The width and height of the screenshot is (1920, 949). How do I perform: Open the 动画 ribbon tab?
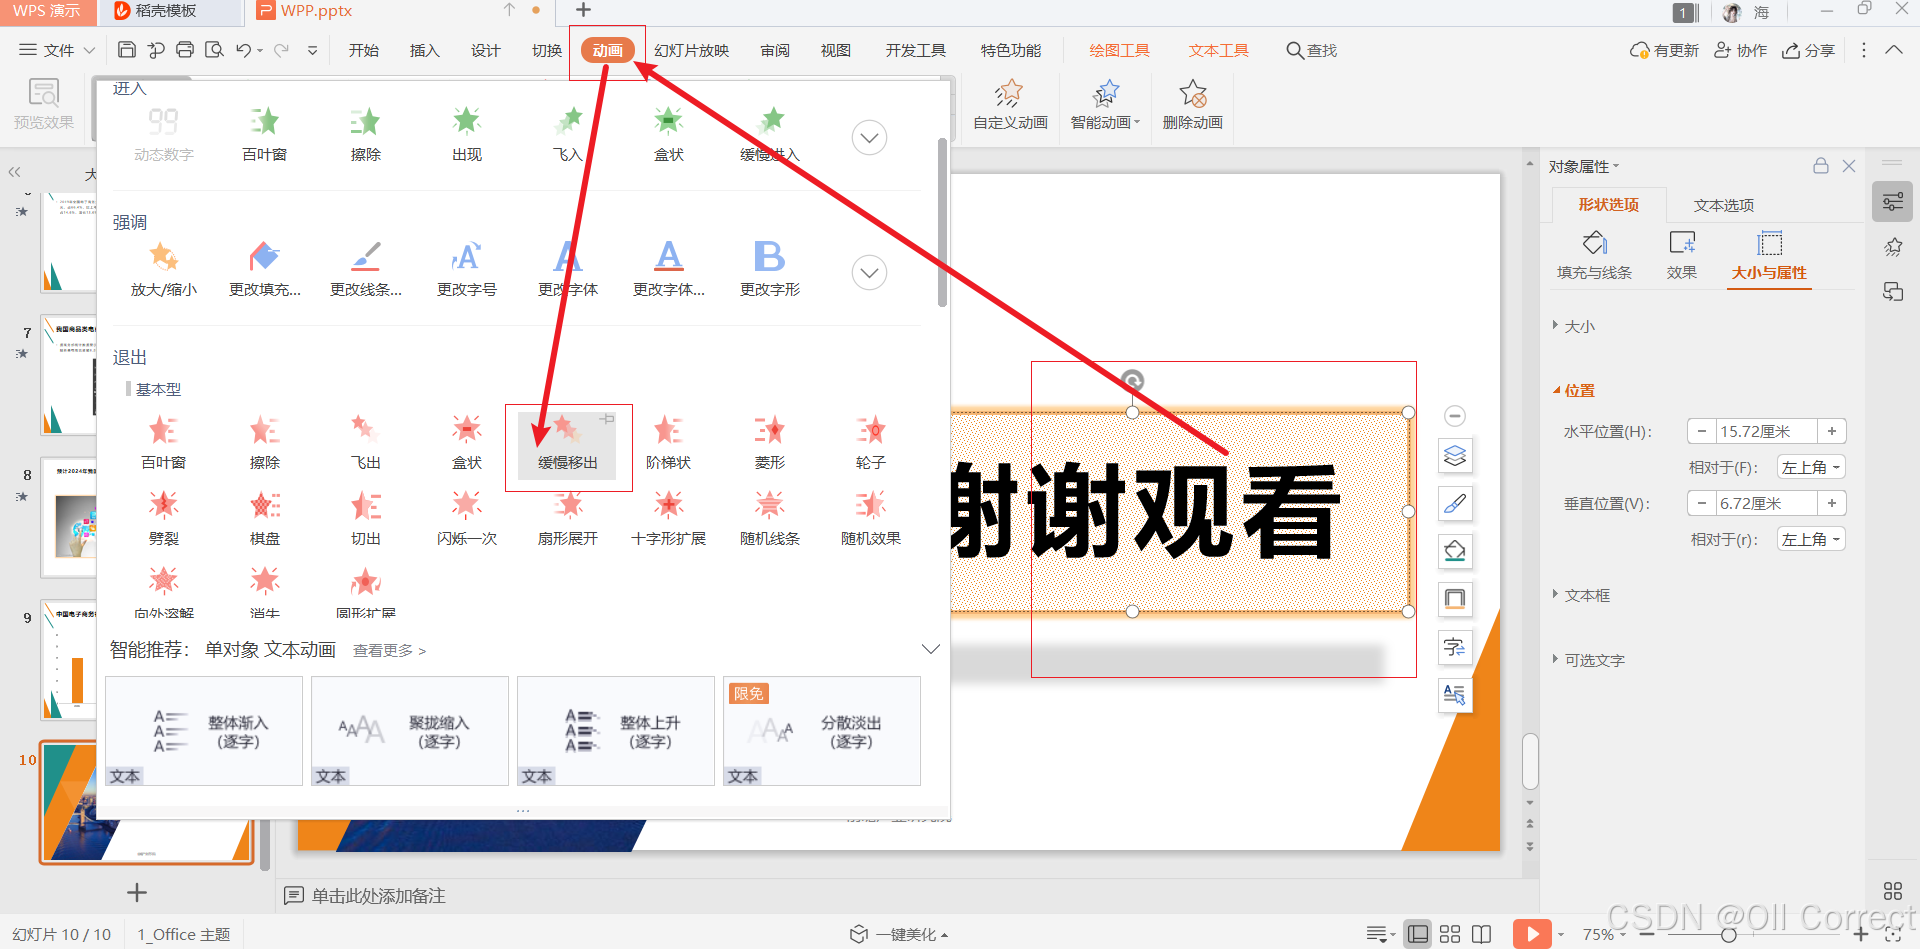pyautogui.click(x=607, y=51)
